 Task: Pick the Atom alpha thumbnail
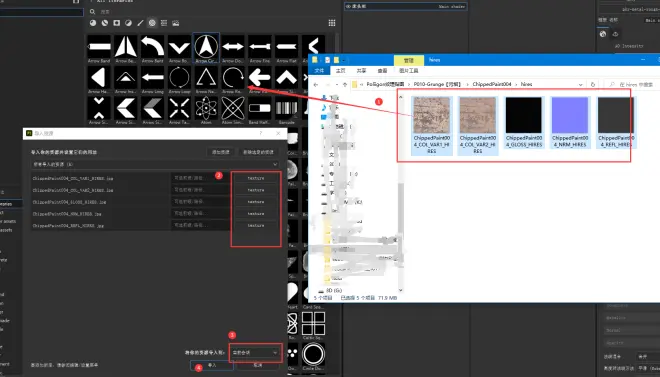tap(206, 110)
